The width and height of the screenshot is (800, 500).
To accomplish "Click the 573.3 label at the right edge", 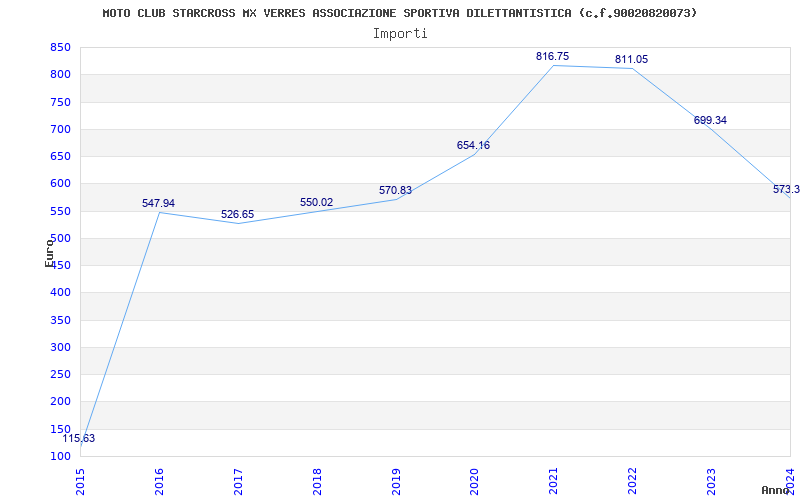I will coord(786,190).
